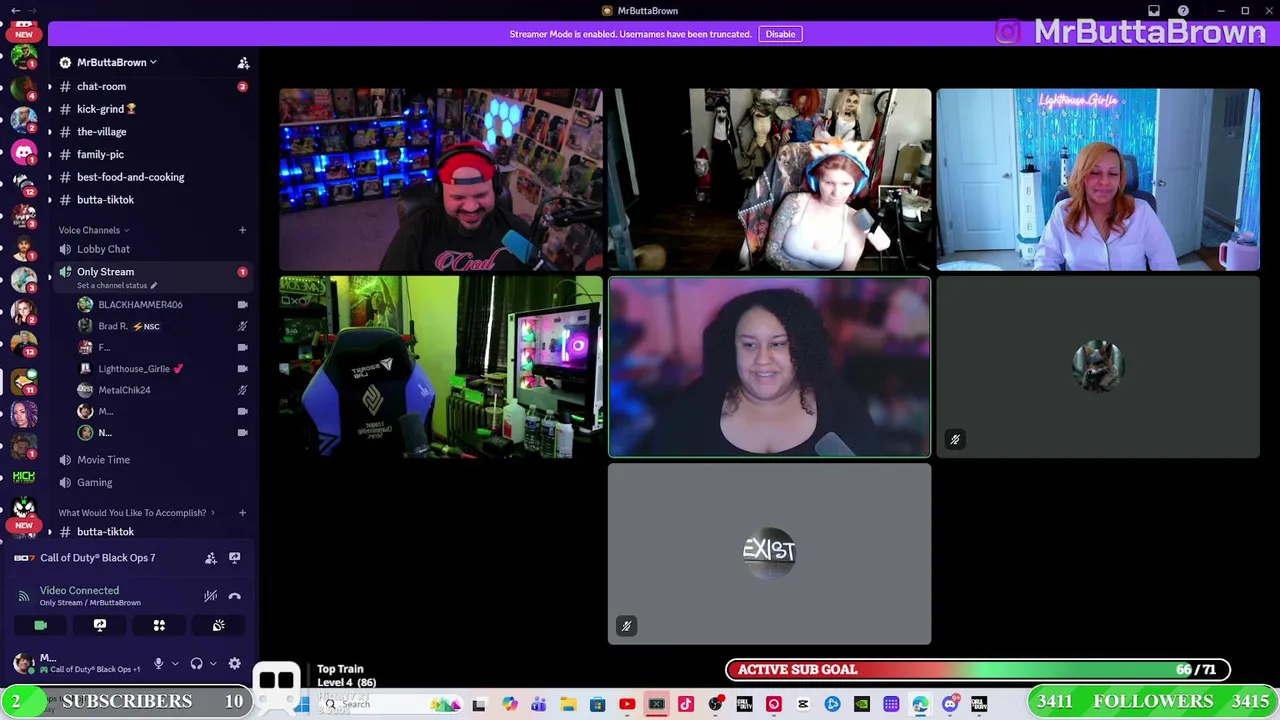Turn off the camera

pos(41,625)
